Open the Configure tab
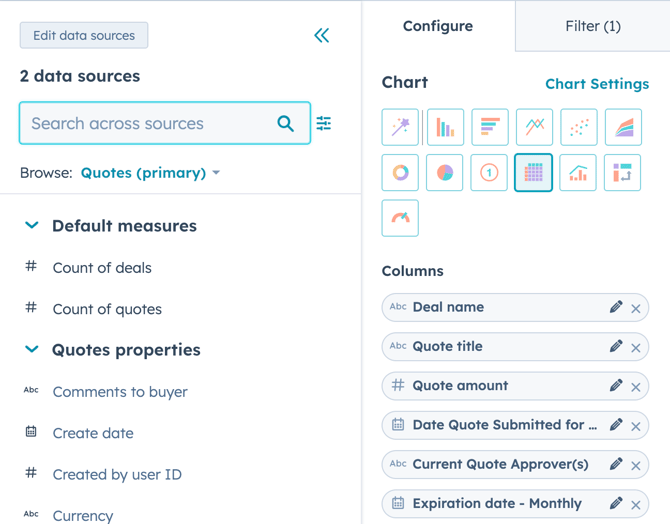Image resolution: width=670 pixels, height=524 pixels. point(438,26)
